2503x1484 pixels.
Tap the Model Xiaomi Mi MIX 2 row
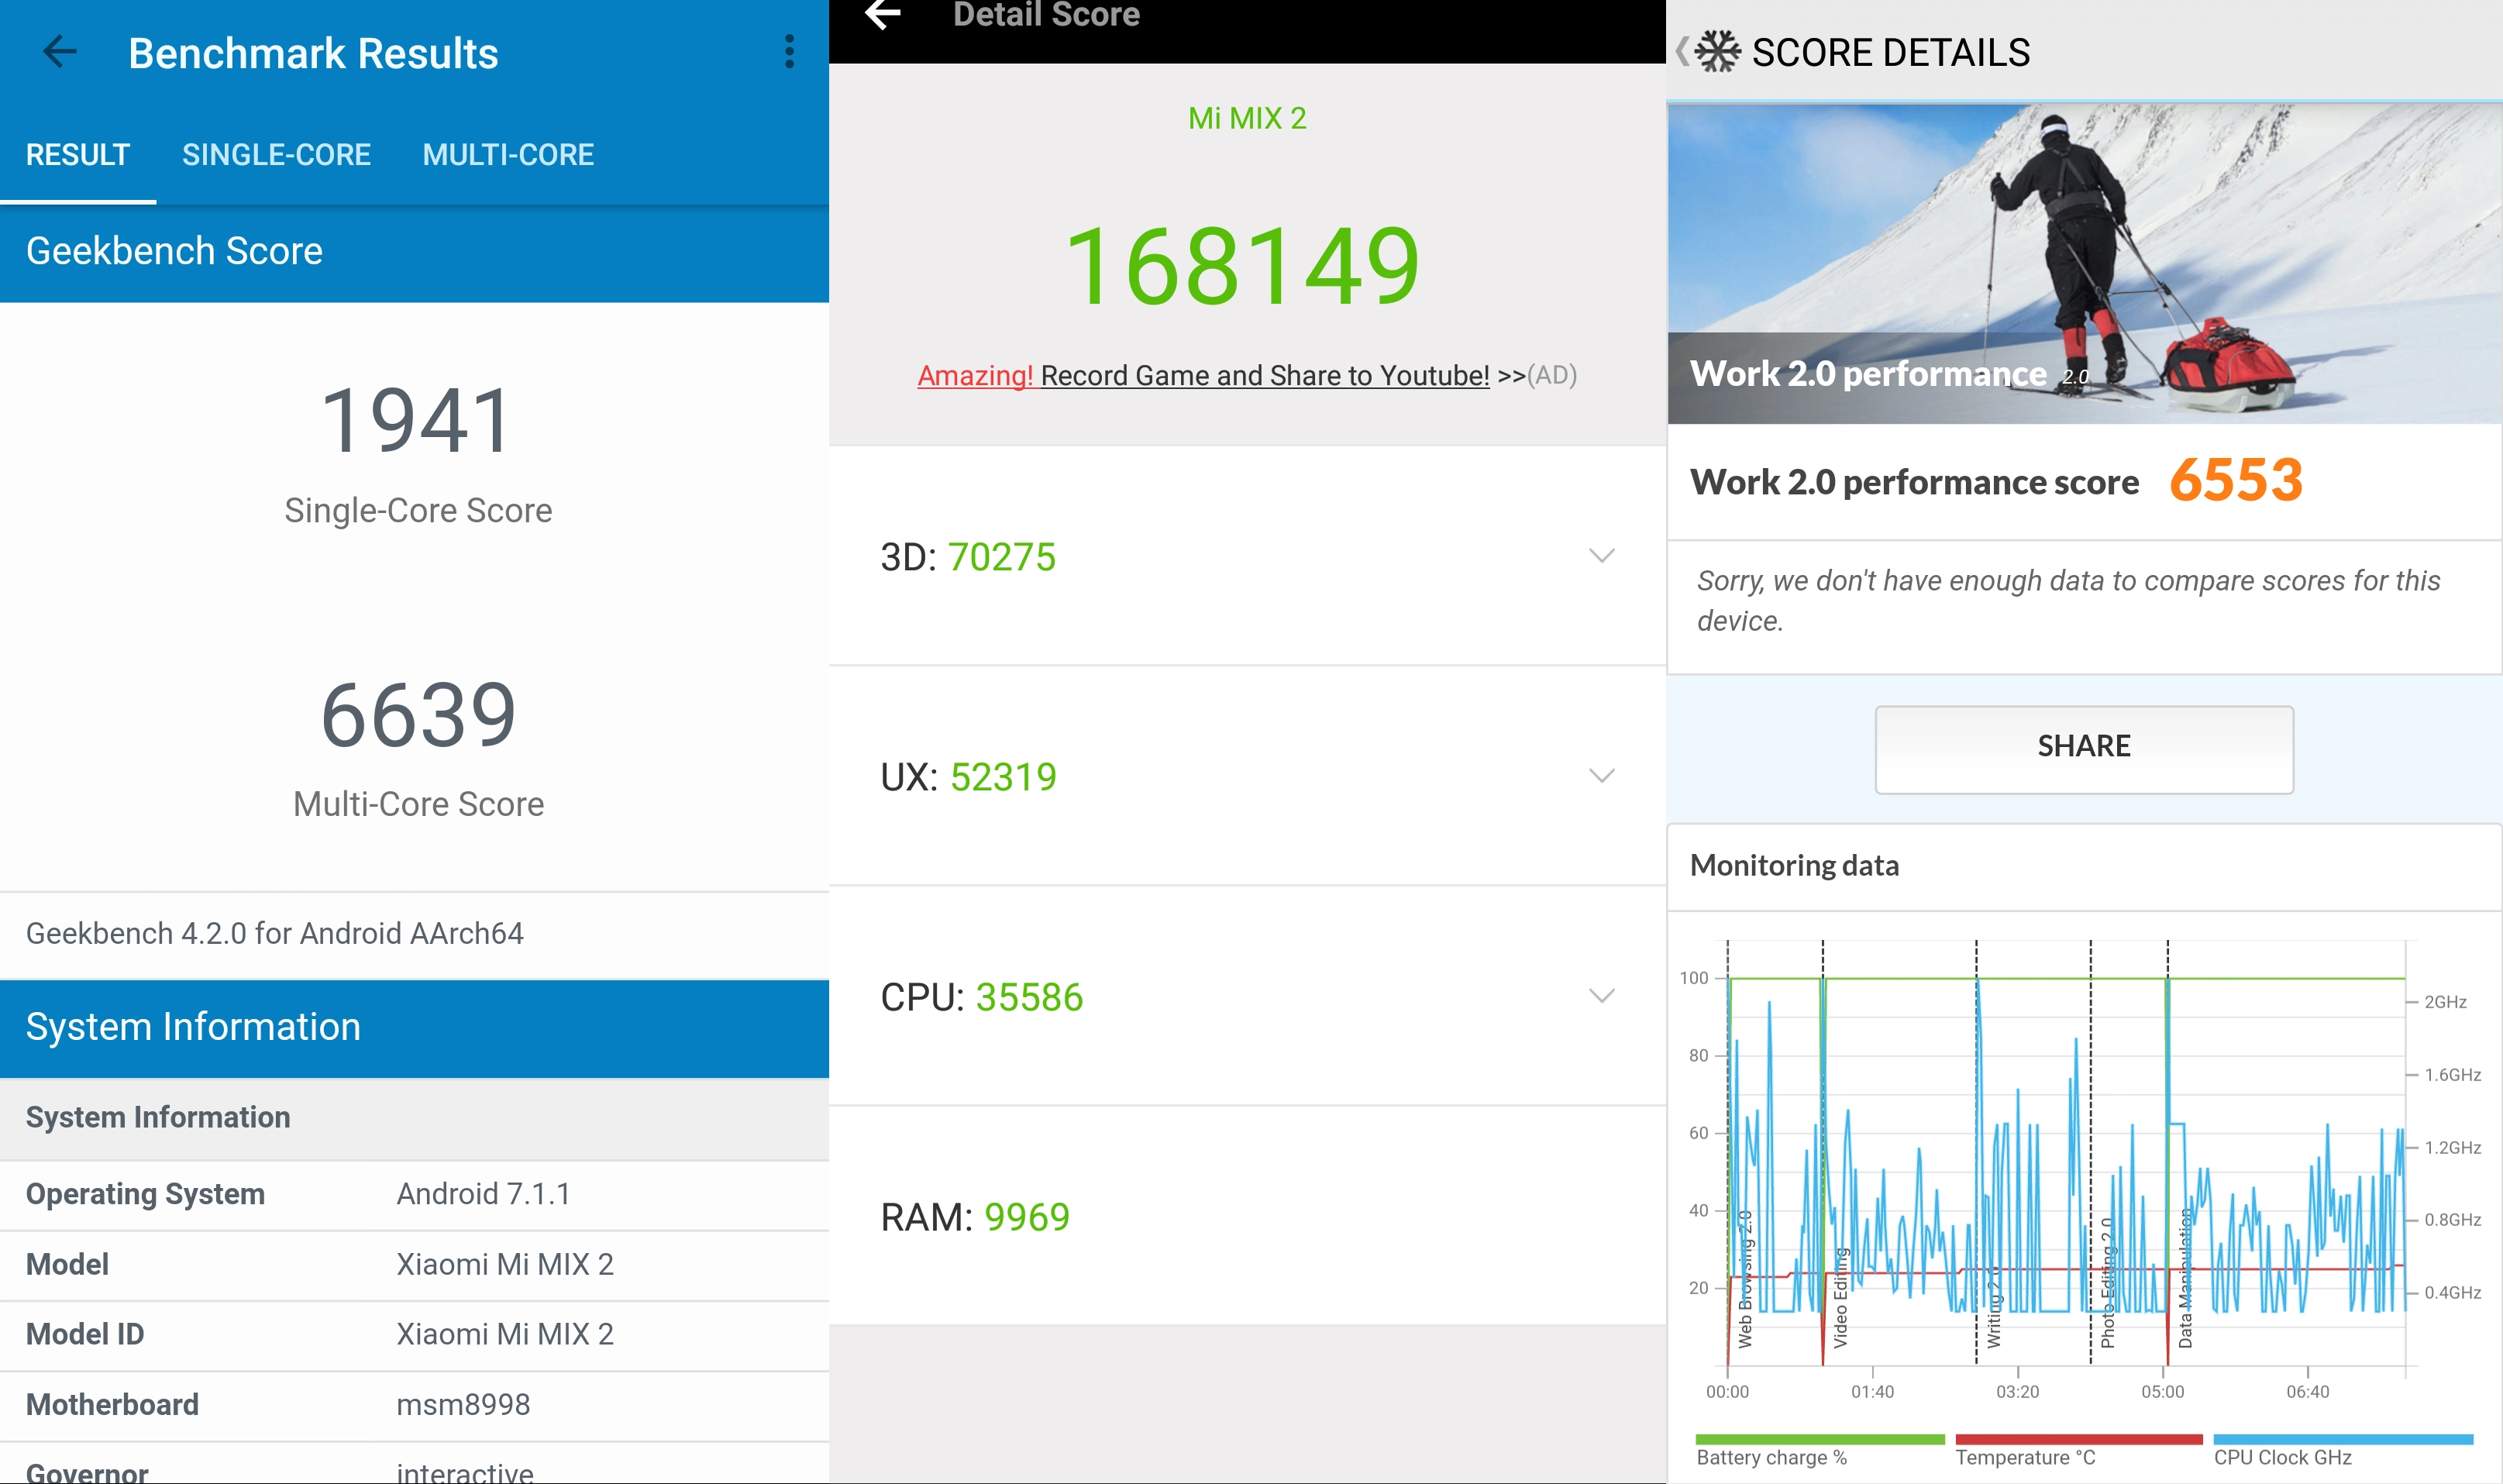coord(414,1265)
